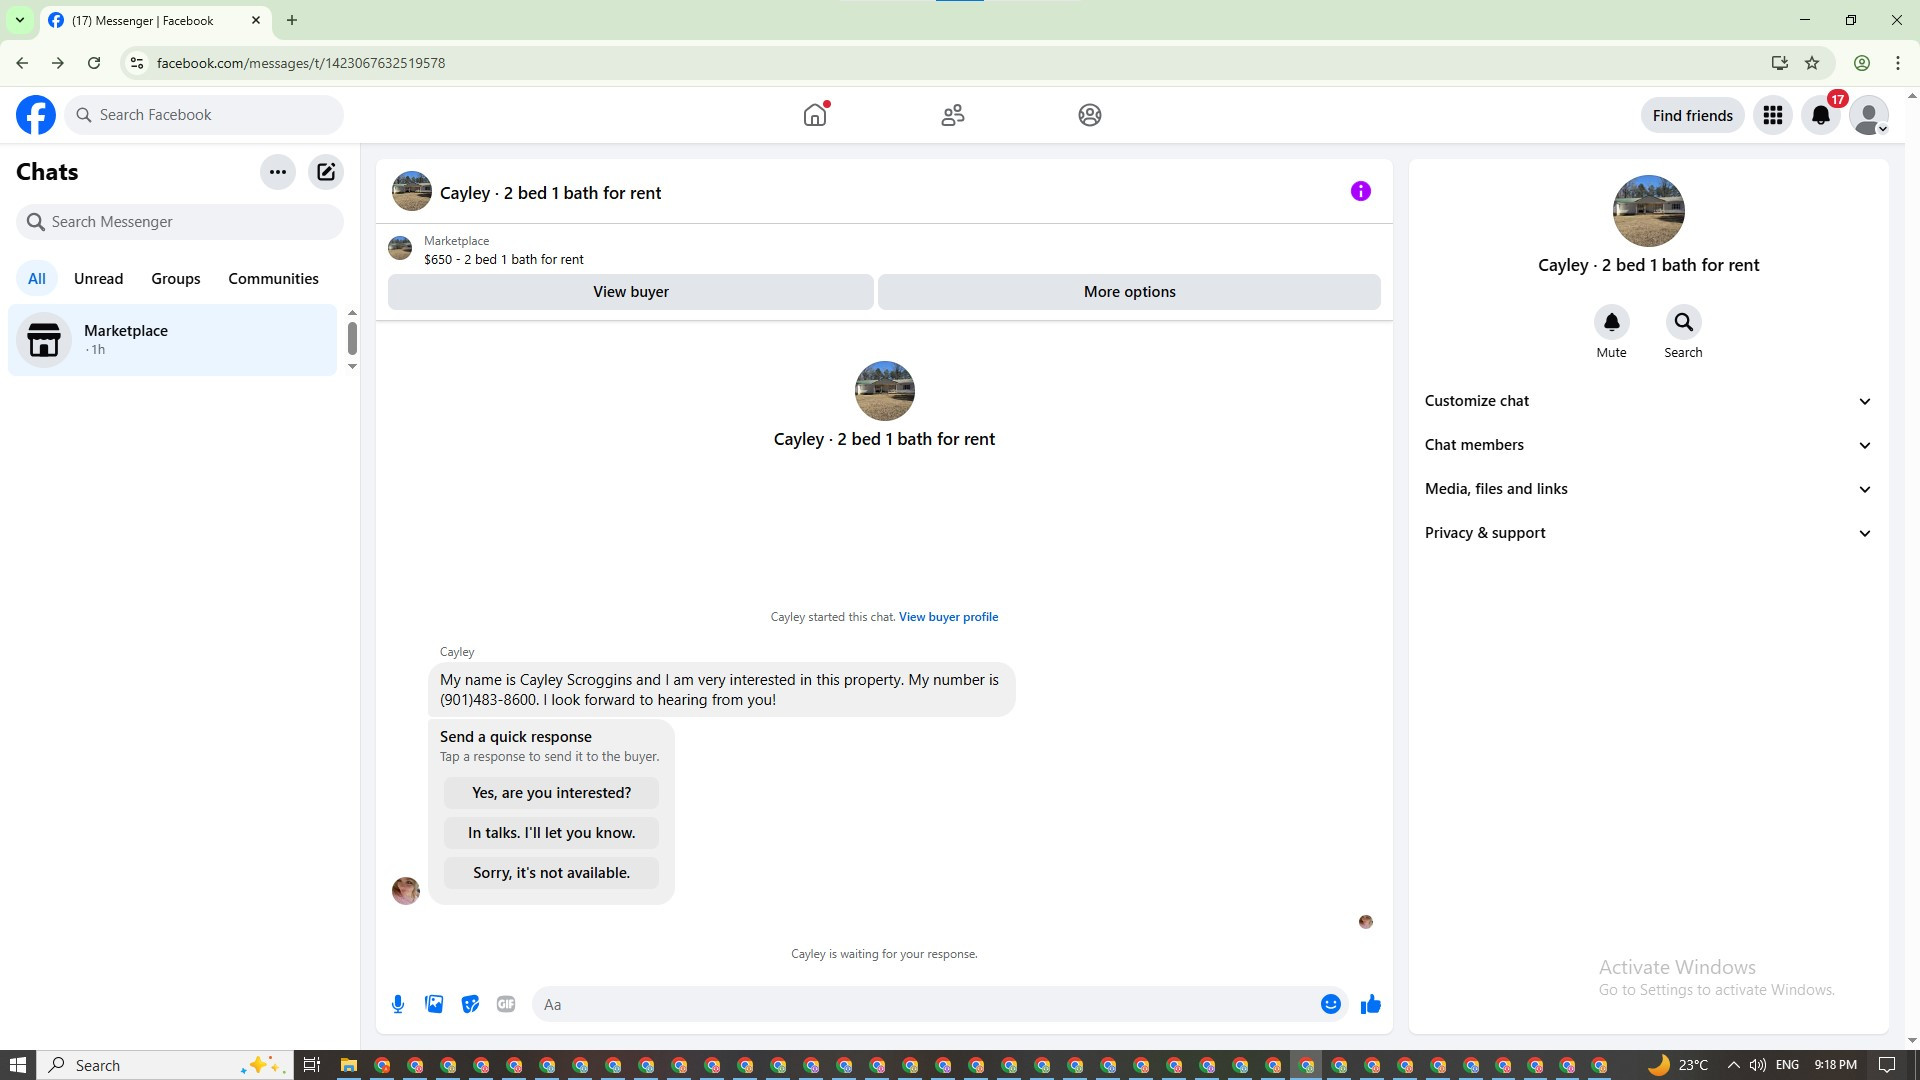
Task: Switch to the Communities tab
Action: point(273,279)
